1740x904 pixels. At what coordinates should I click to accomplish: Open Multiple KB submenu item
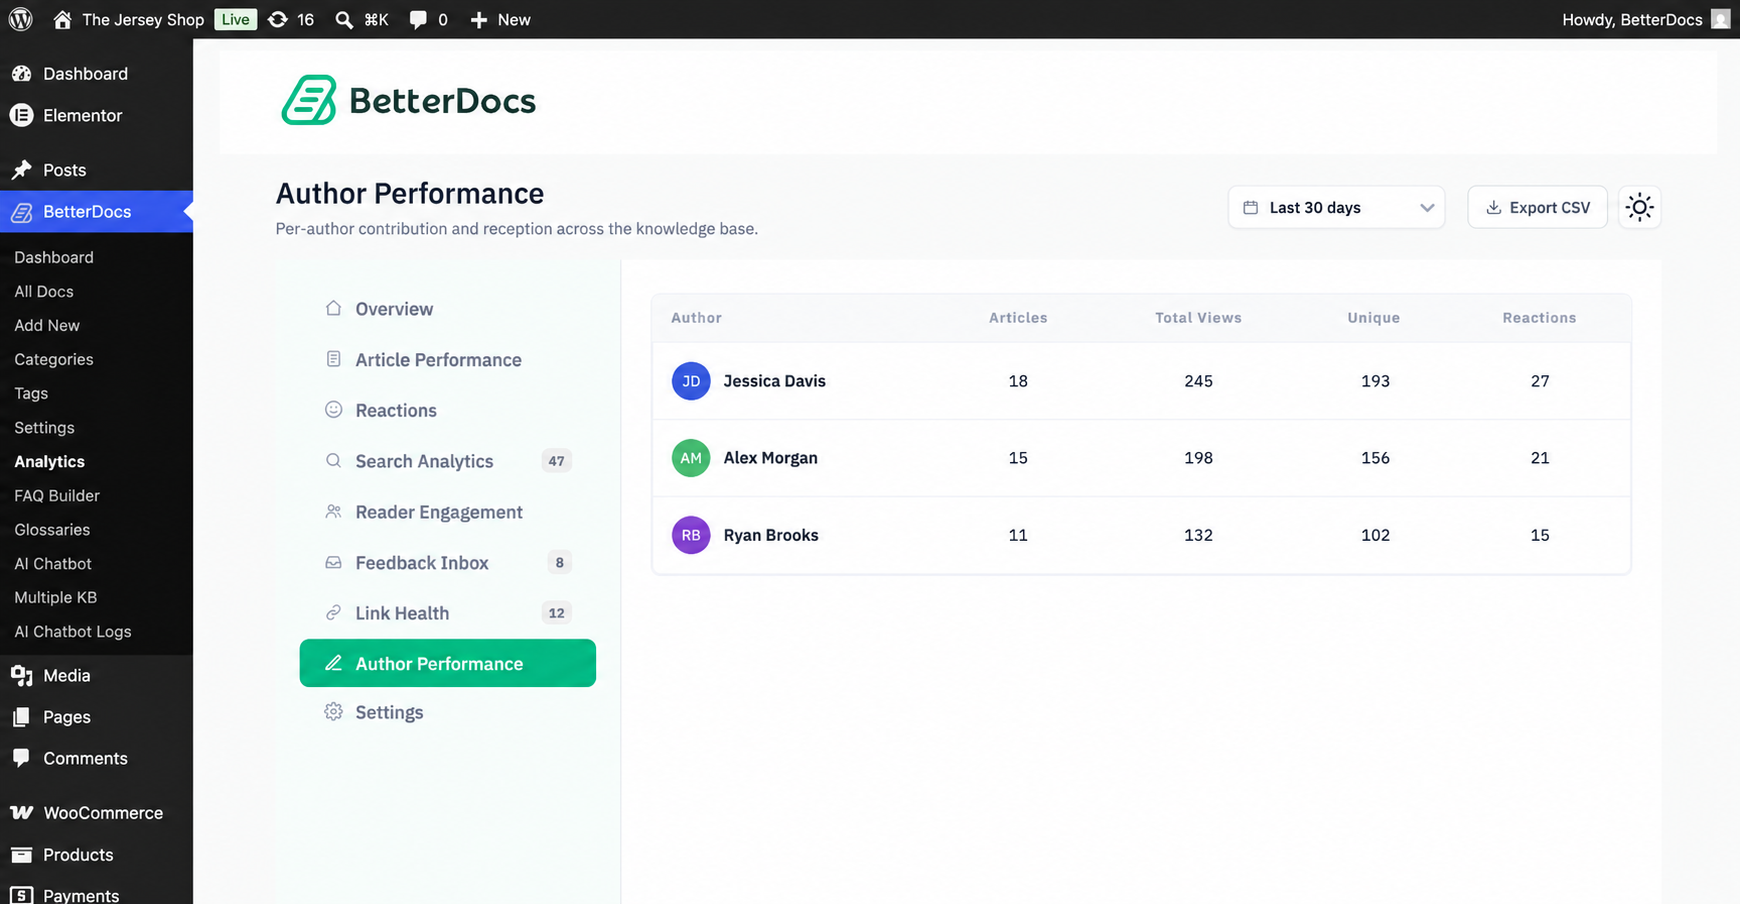[56, 597]
